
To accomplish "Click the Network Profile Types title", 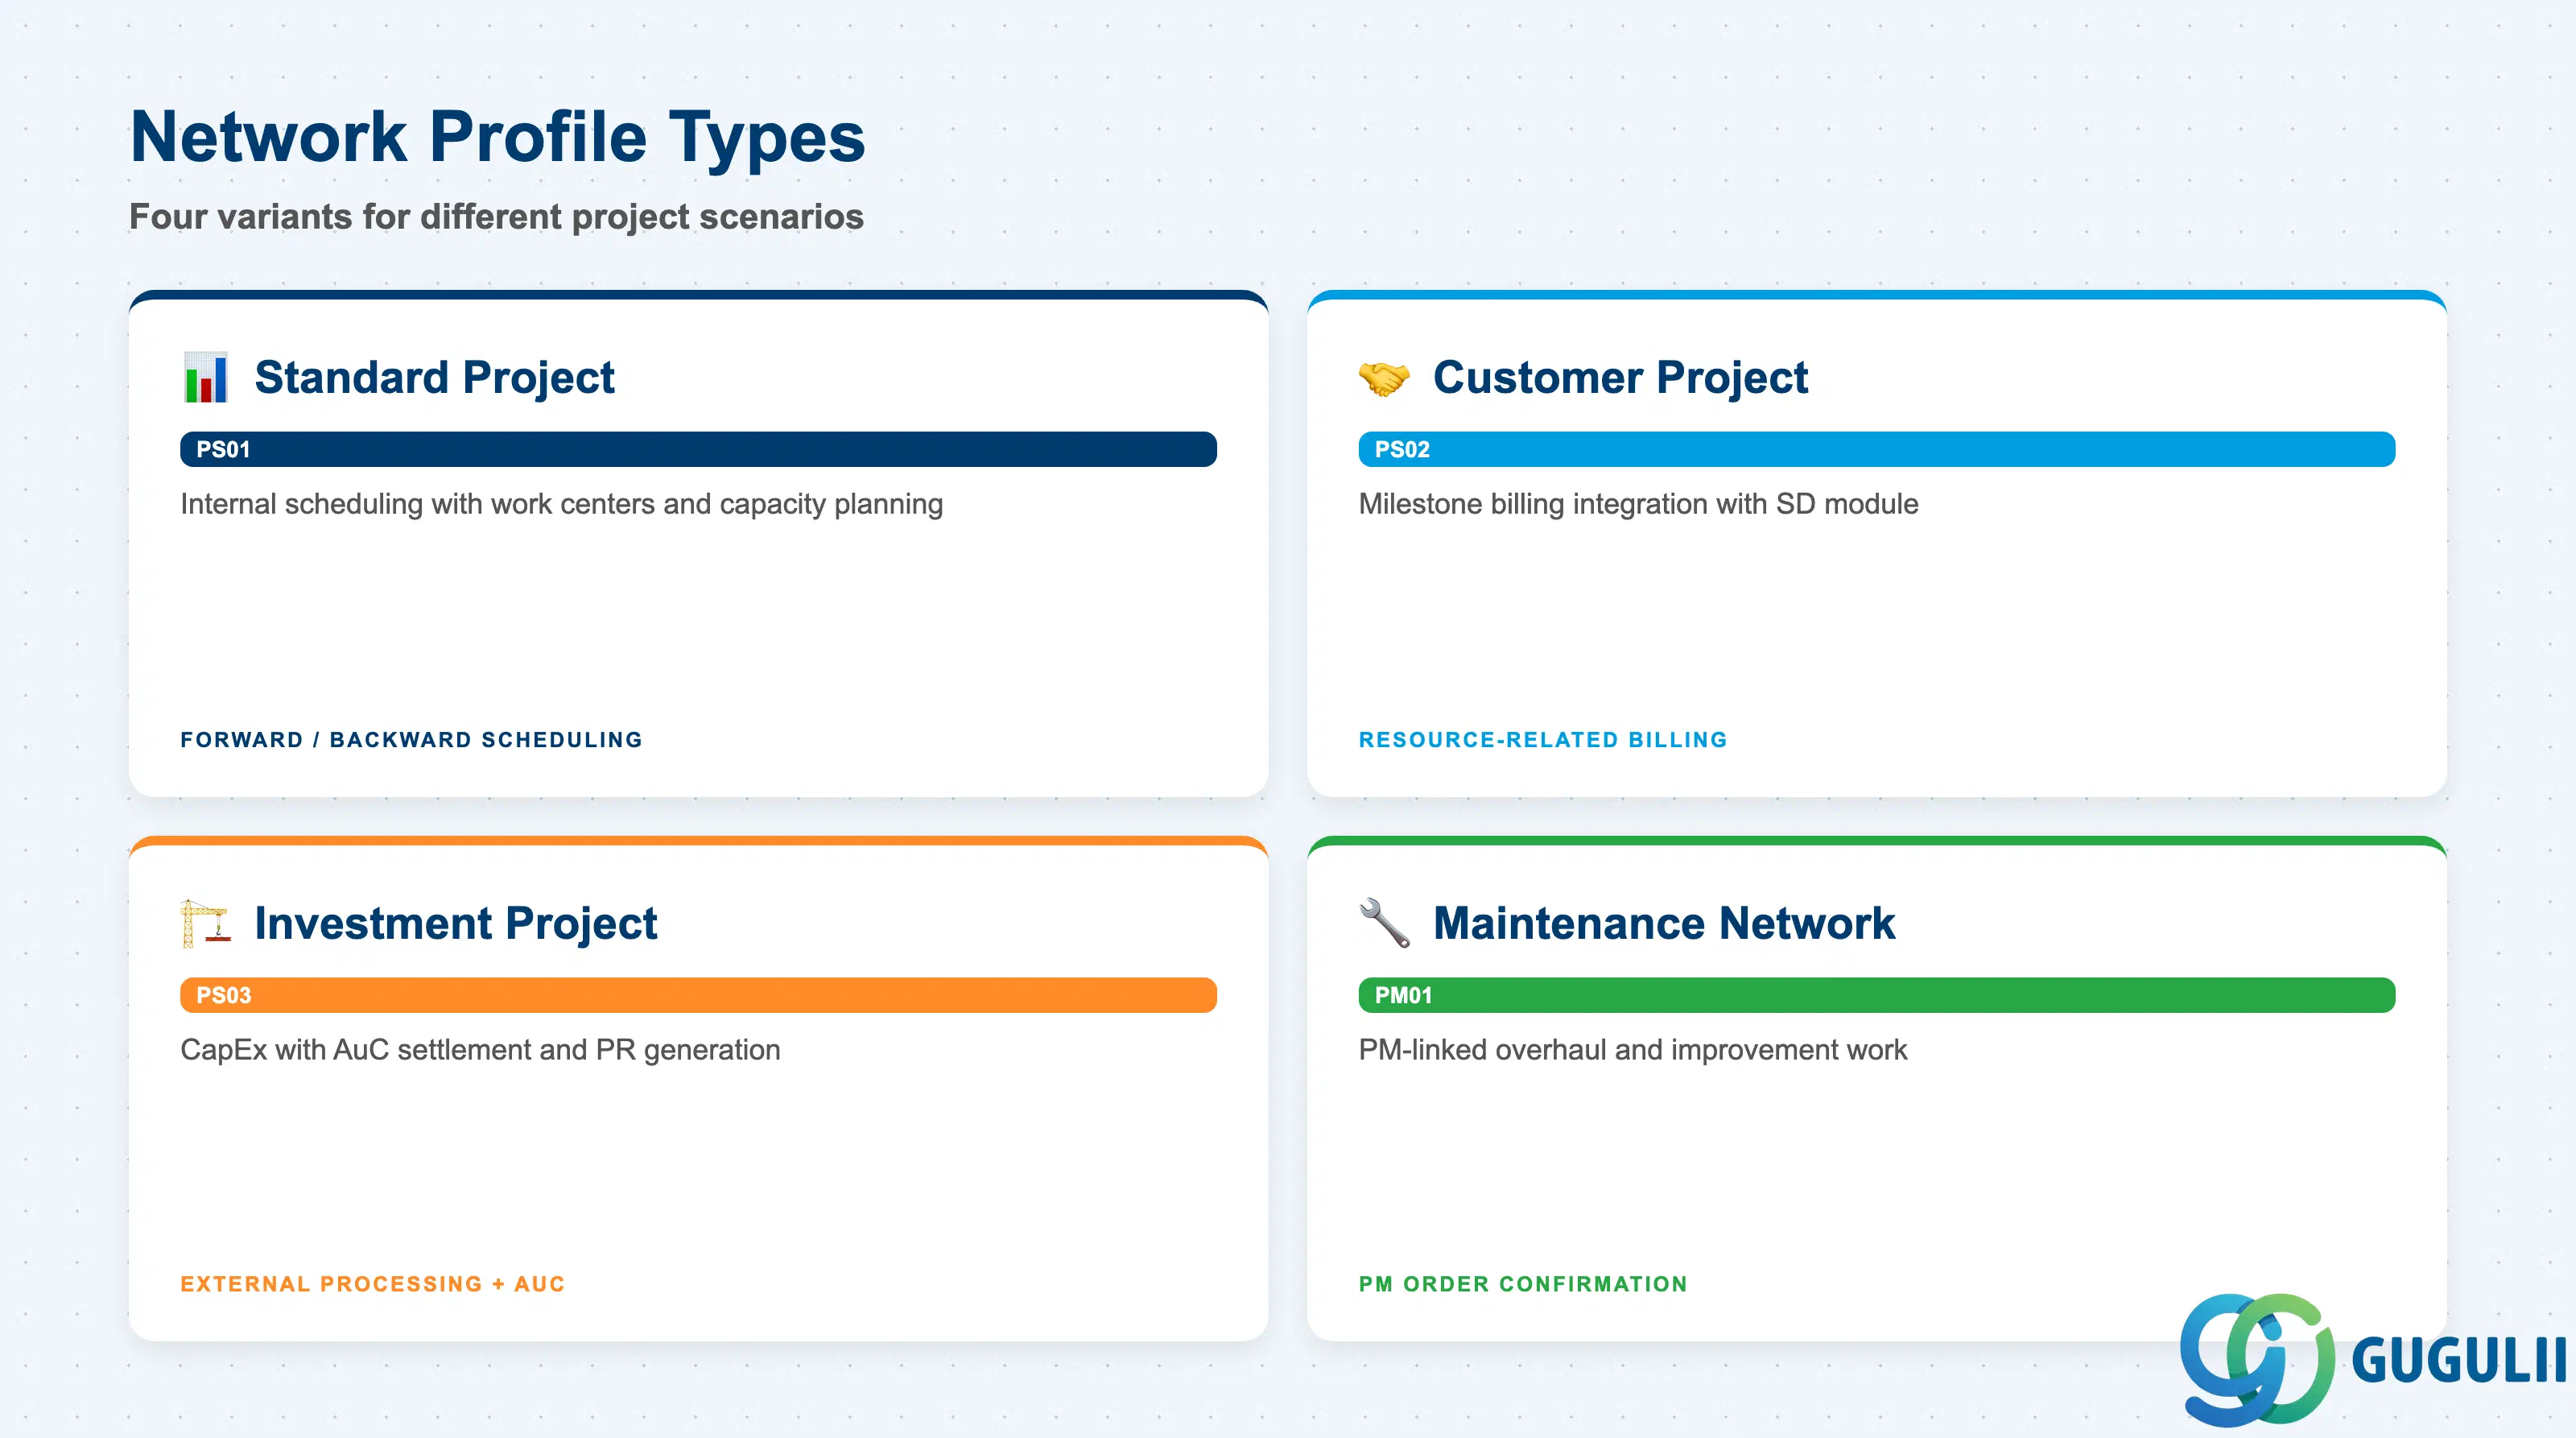I will pos(497,137).
